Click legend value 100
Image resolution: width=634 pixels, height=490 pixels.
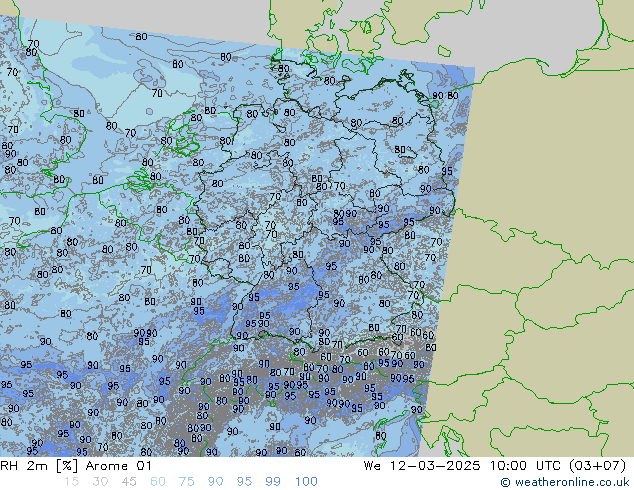tap(306, 482)
